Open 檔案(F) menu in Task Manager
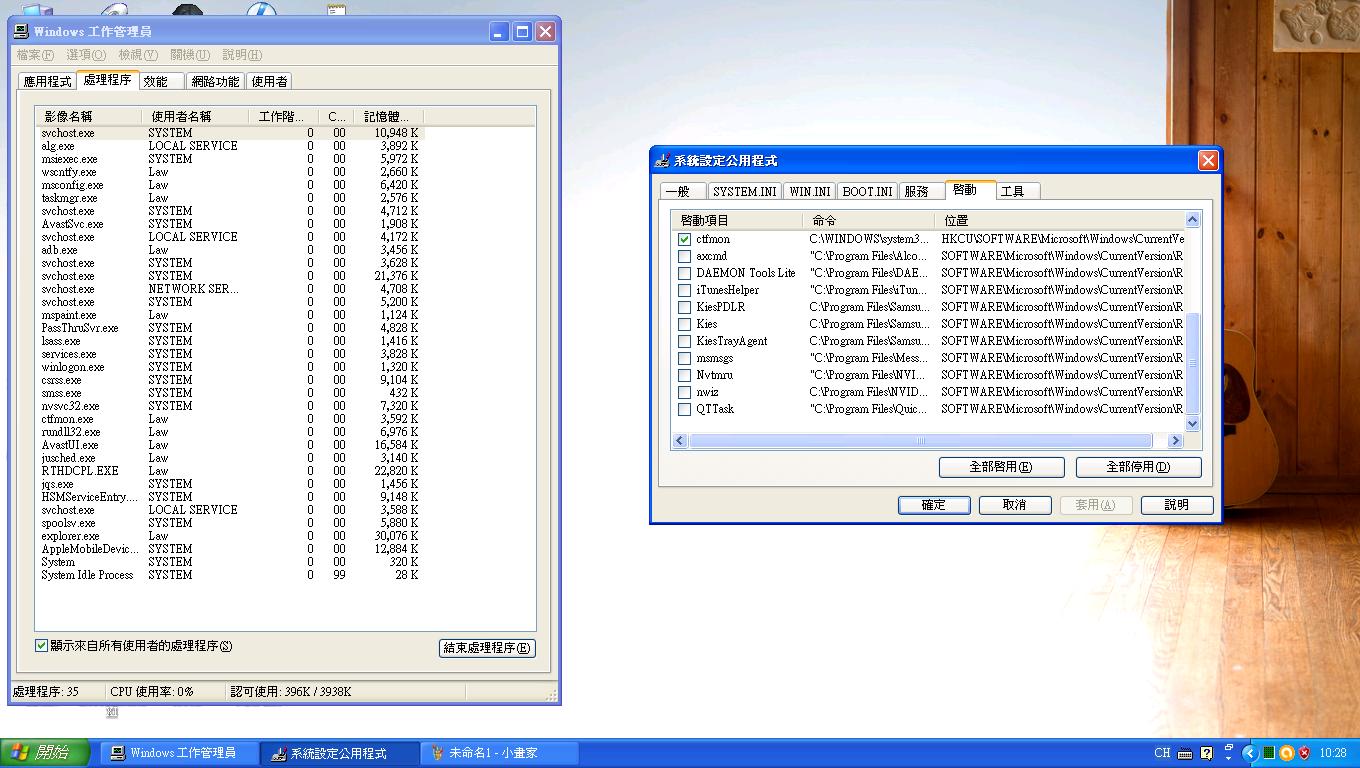The height and width of the screenshot is (768, 1360). [35, 55]
